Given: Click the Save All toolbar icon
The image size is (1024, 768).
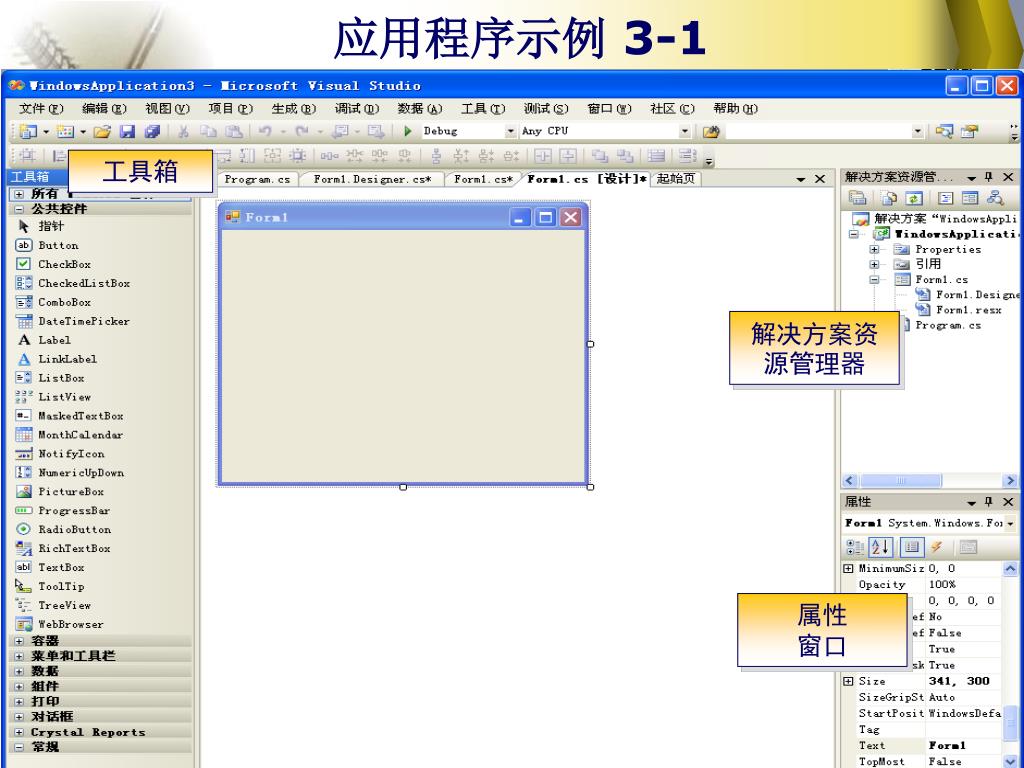Looking at the screenshot, I should pyautogui.click(x=152, y=131).
